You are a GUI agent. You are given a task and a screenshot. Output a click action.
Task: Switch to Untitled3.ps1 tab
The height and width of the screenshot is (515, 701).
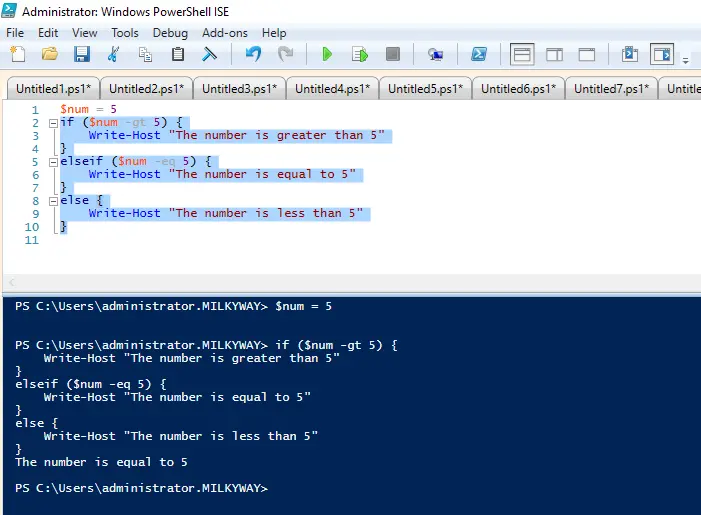pyautogui.click(x=239, y=89)
